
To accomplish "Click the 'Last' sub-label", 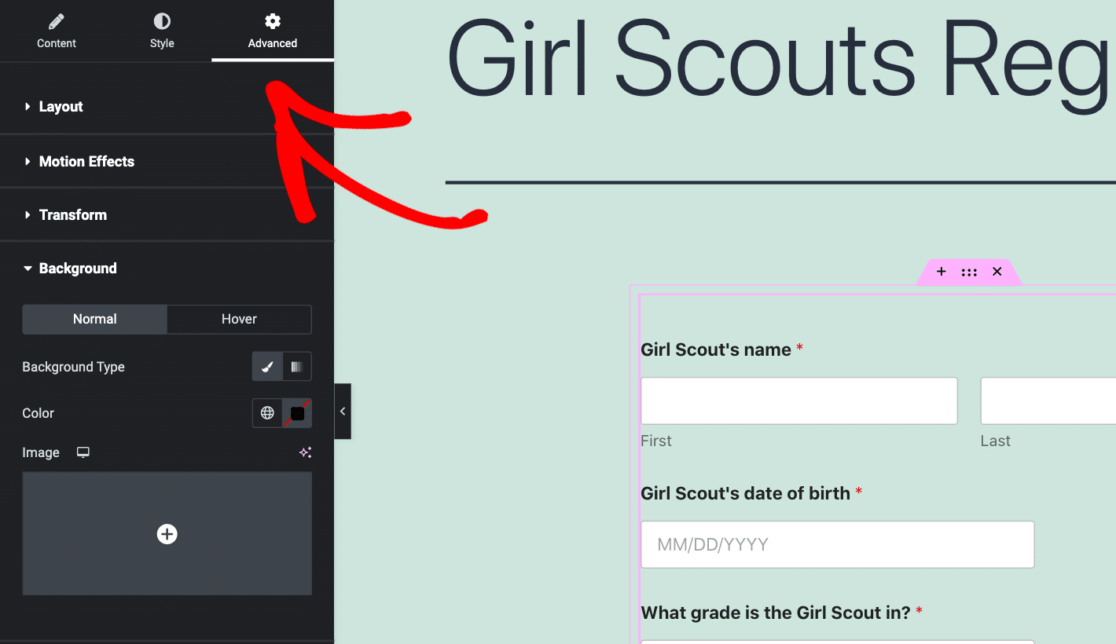I will [995, 441].
